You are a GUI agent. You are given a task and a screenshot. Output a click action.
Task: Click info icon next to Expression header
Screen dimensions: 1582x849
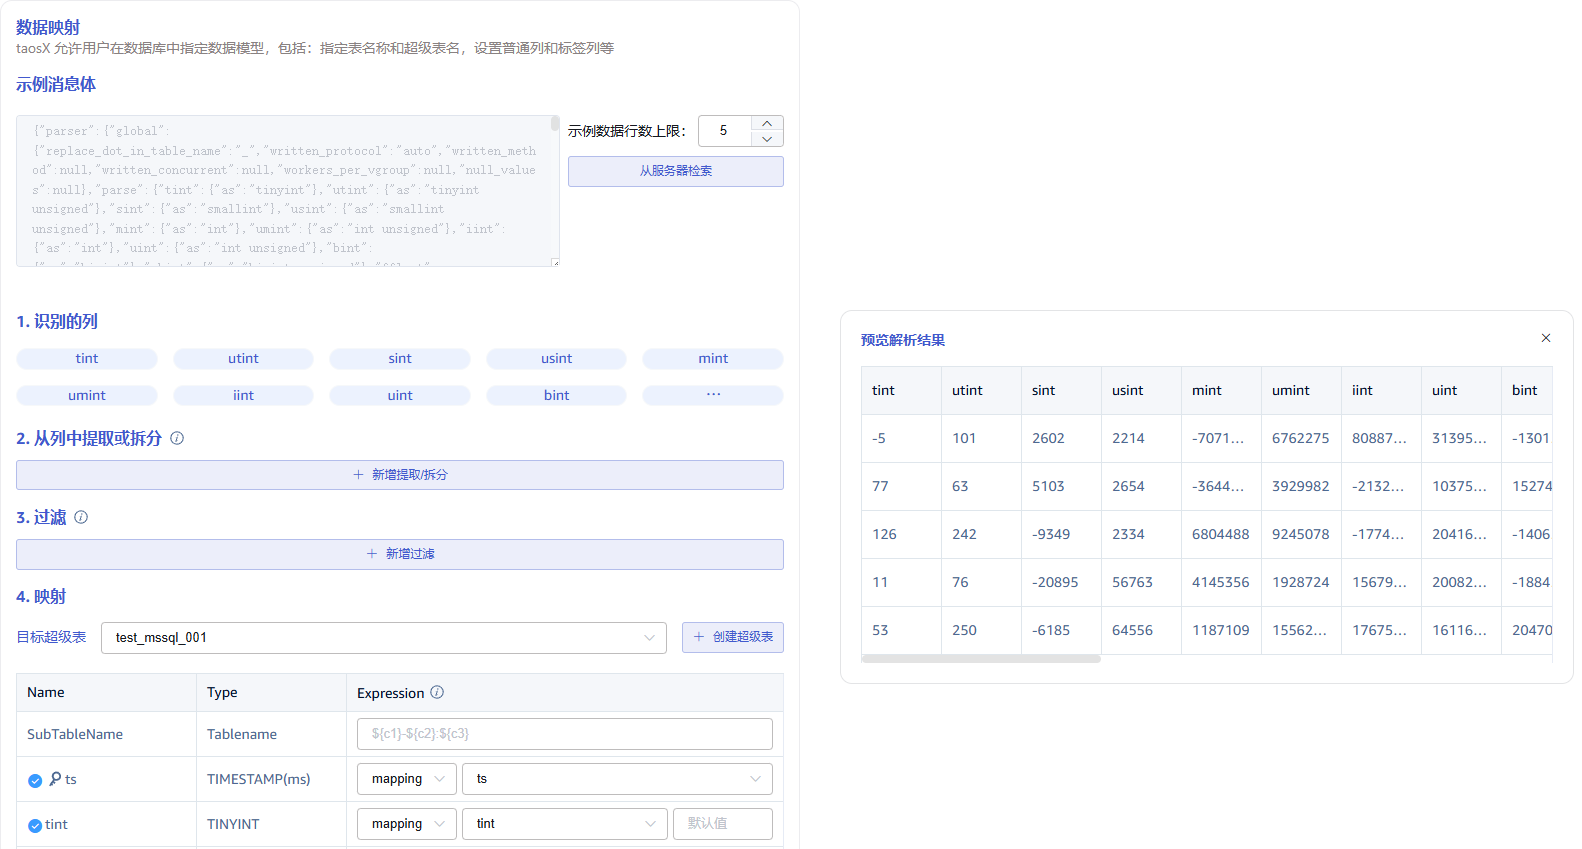(437, 692)
